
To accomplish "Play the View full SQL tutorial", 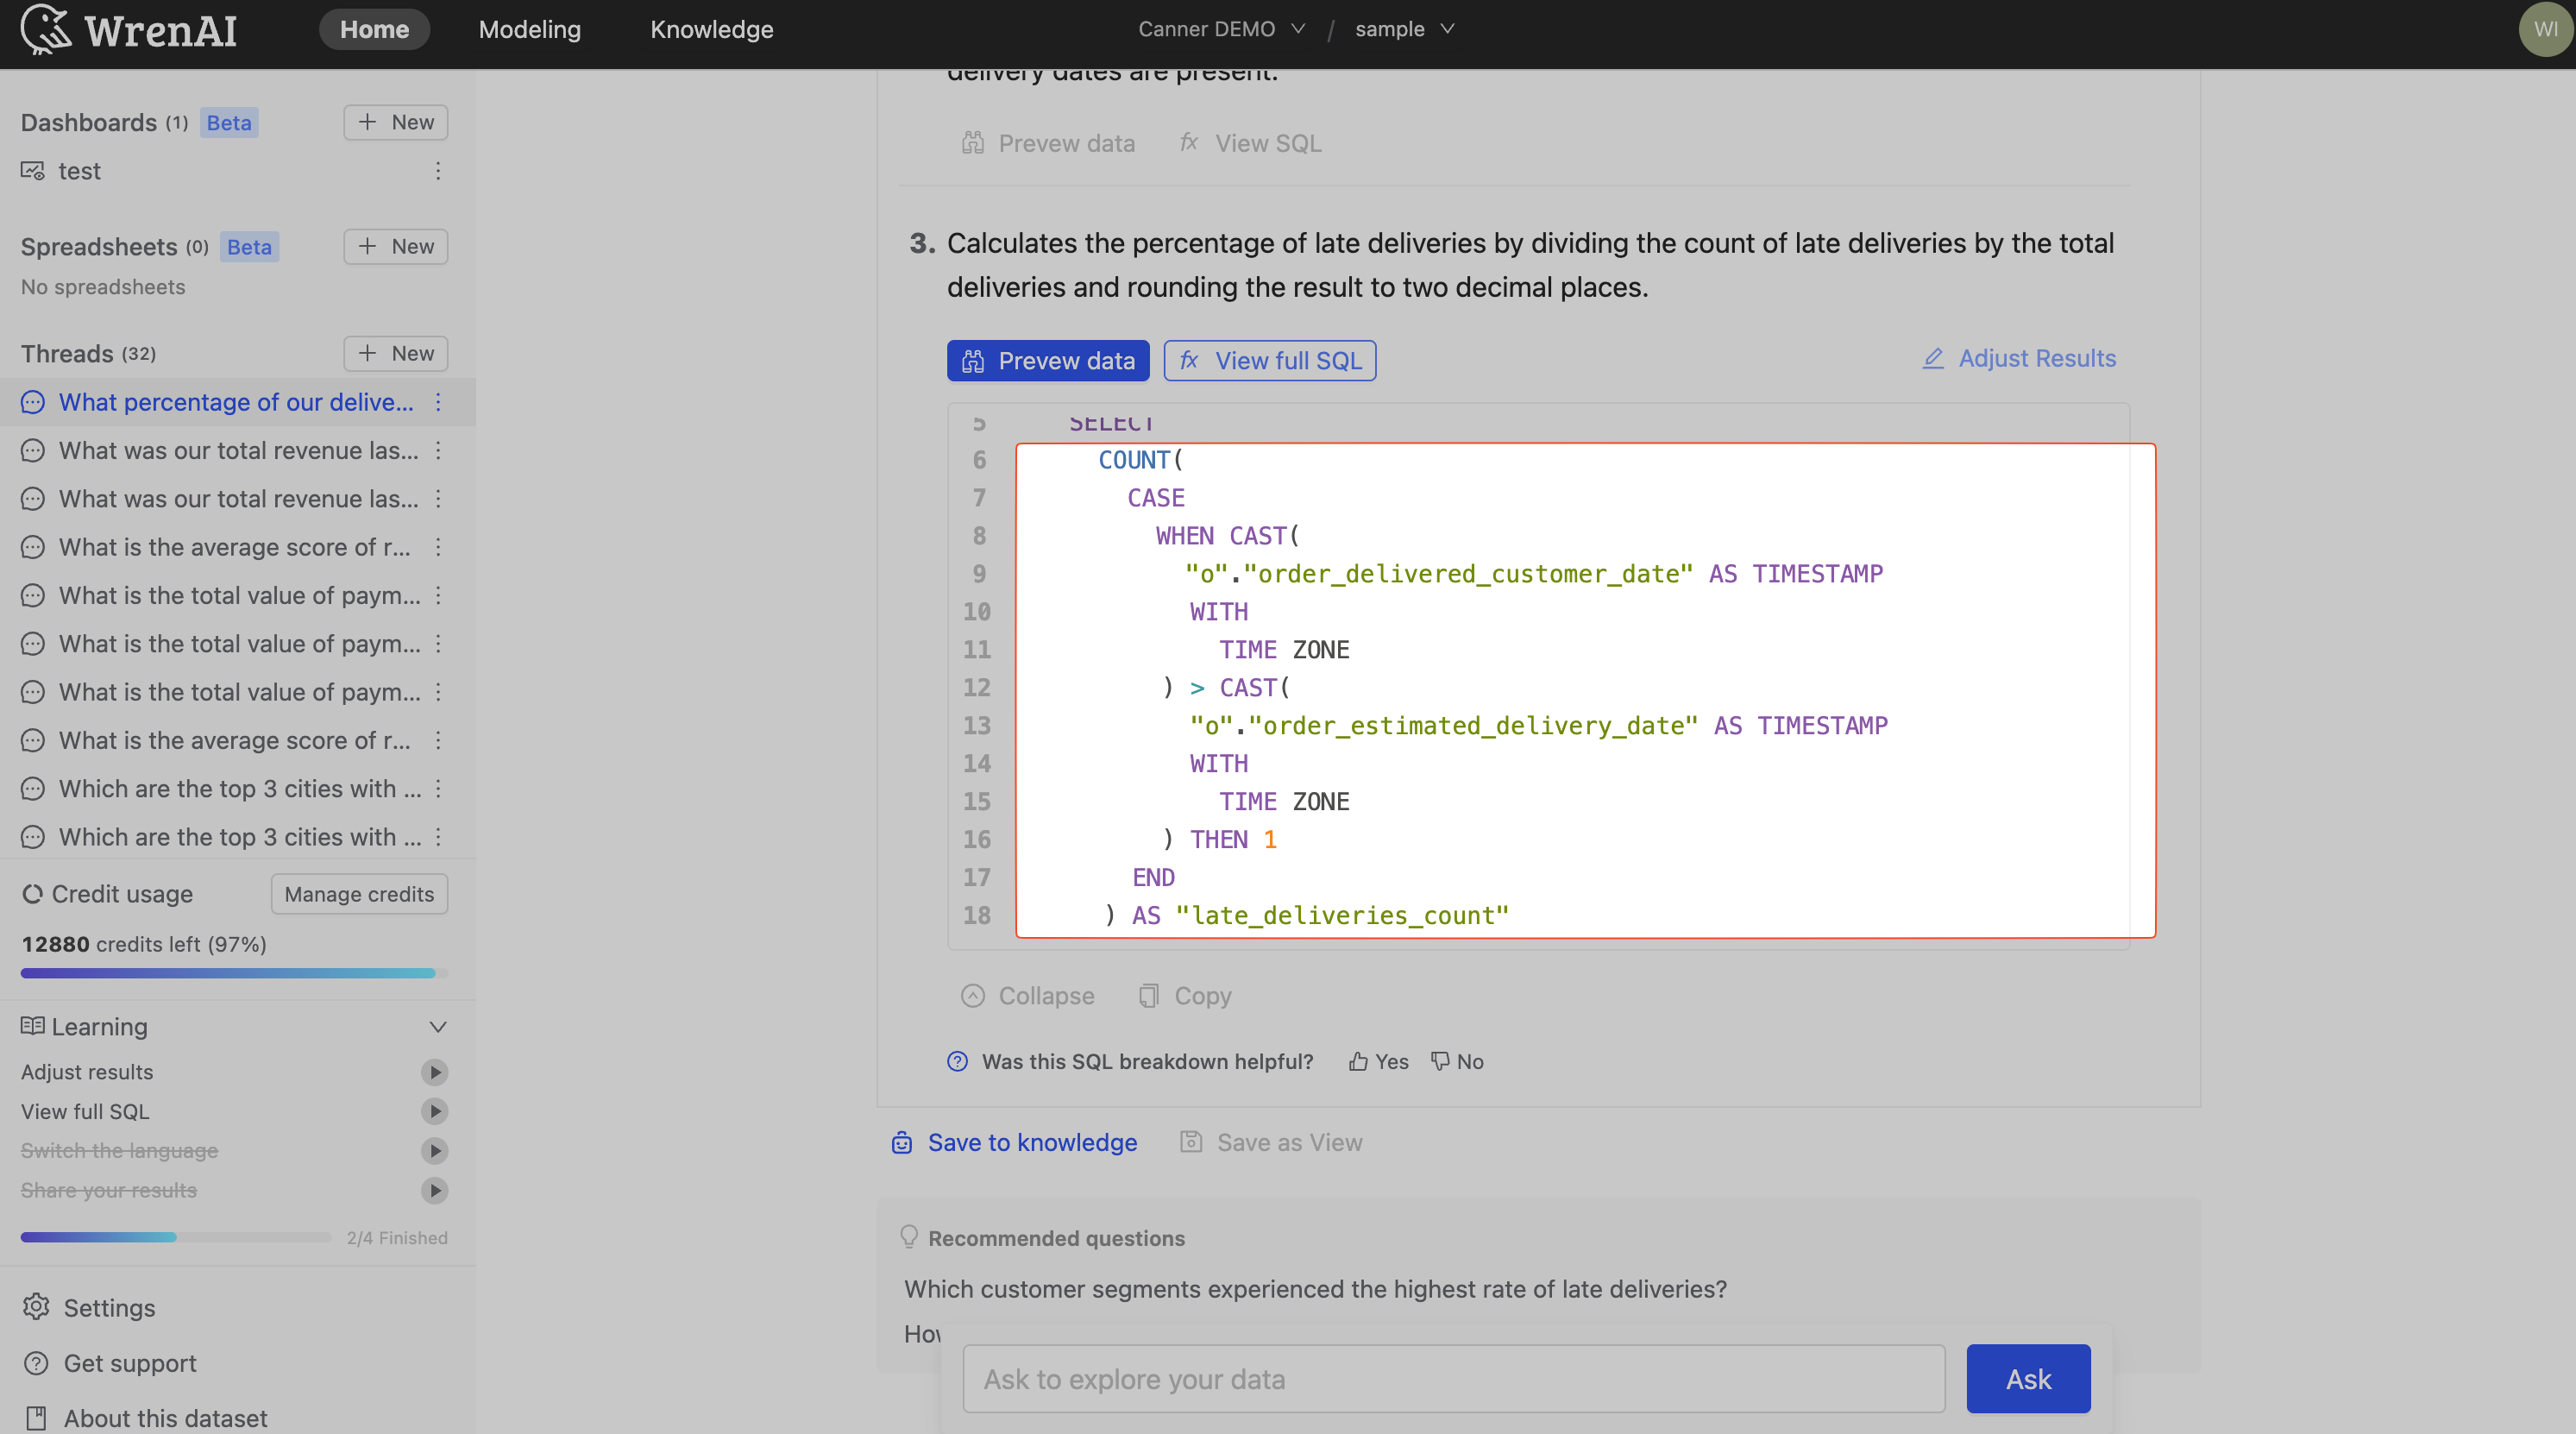I will point(434,1111).
